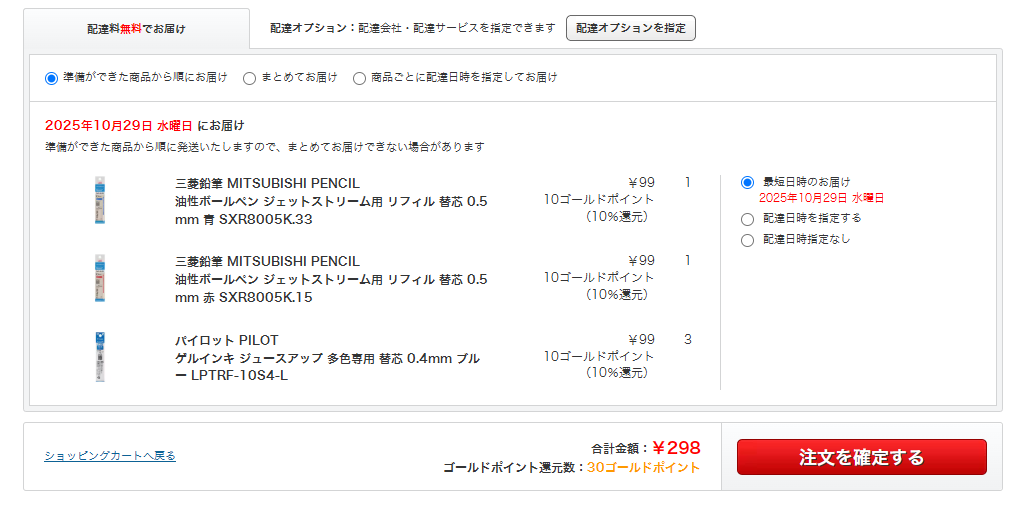The image size is (1023, 511).
Task: Select the まとめてお届け radio option
Action: 250,78
